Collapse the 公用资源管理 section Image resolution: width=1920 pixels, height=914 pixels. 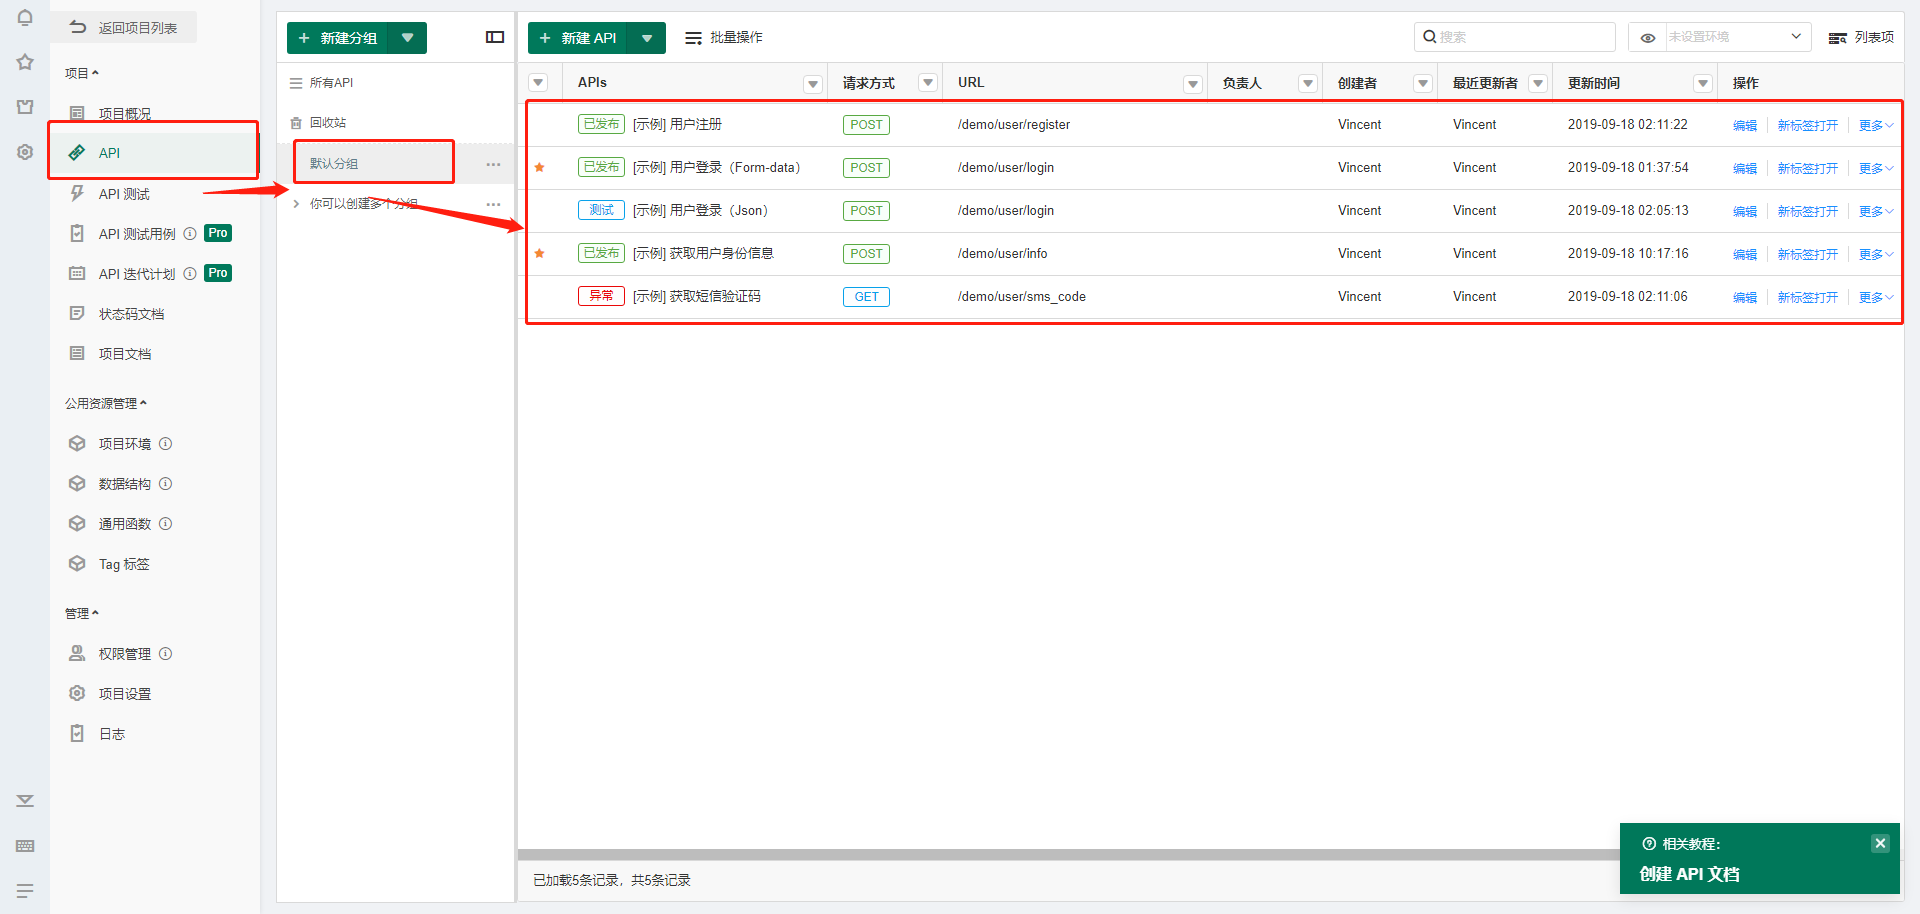click(106, 403)
